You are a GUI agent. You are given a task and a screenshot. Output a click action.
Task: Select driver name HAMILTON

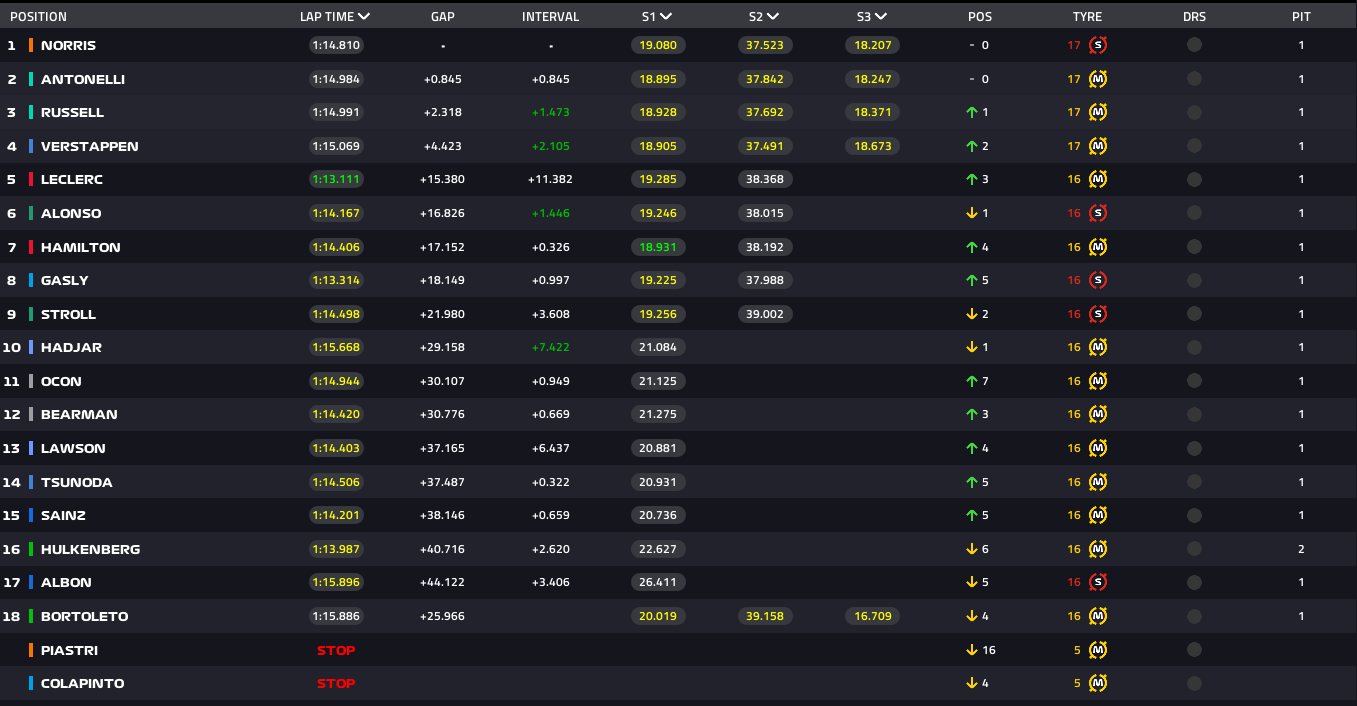point(80,247)
